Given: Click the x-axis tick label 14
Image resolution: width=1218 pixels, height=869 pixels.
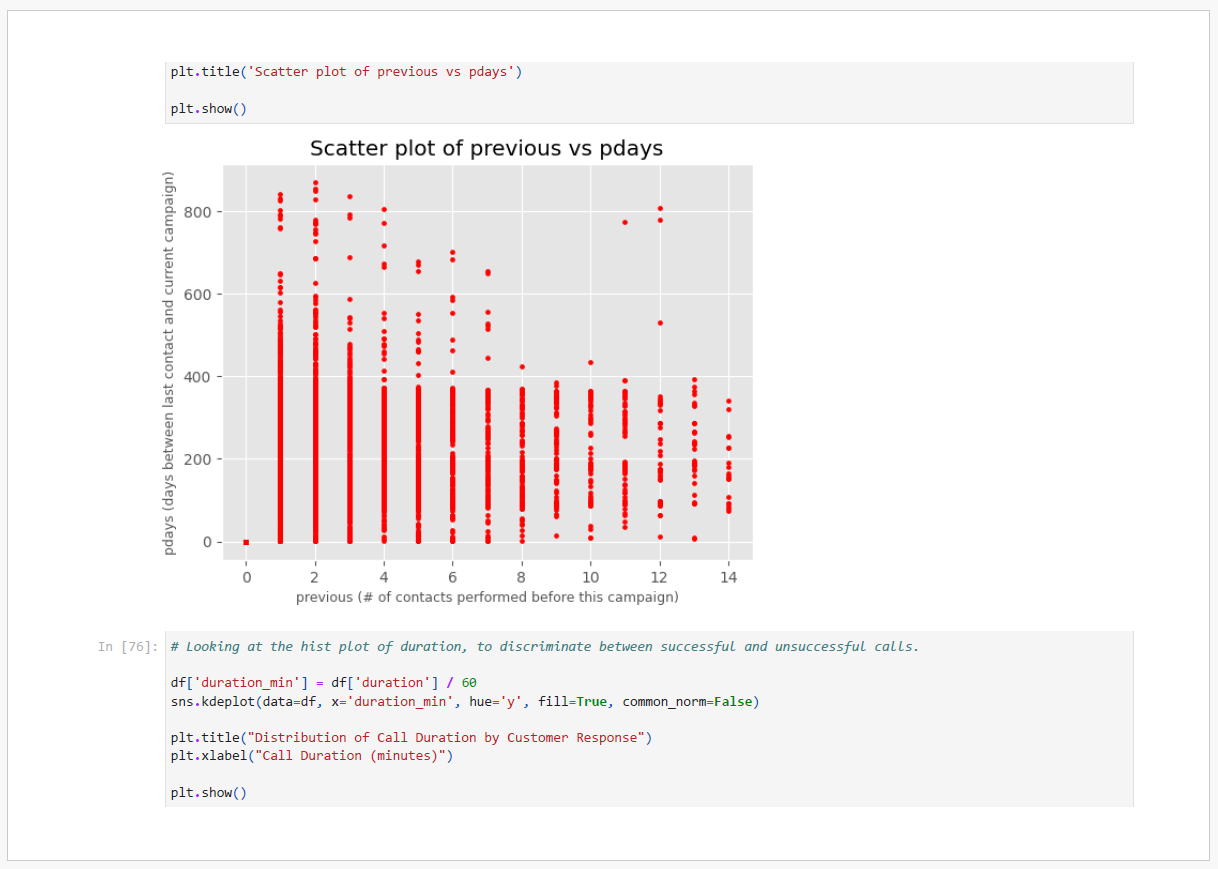Looking at the screenshot, I should pyautogui.click(x=728, y=577).
